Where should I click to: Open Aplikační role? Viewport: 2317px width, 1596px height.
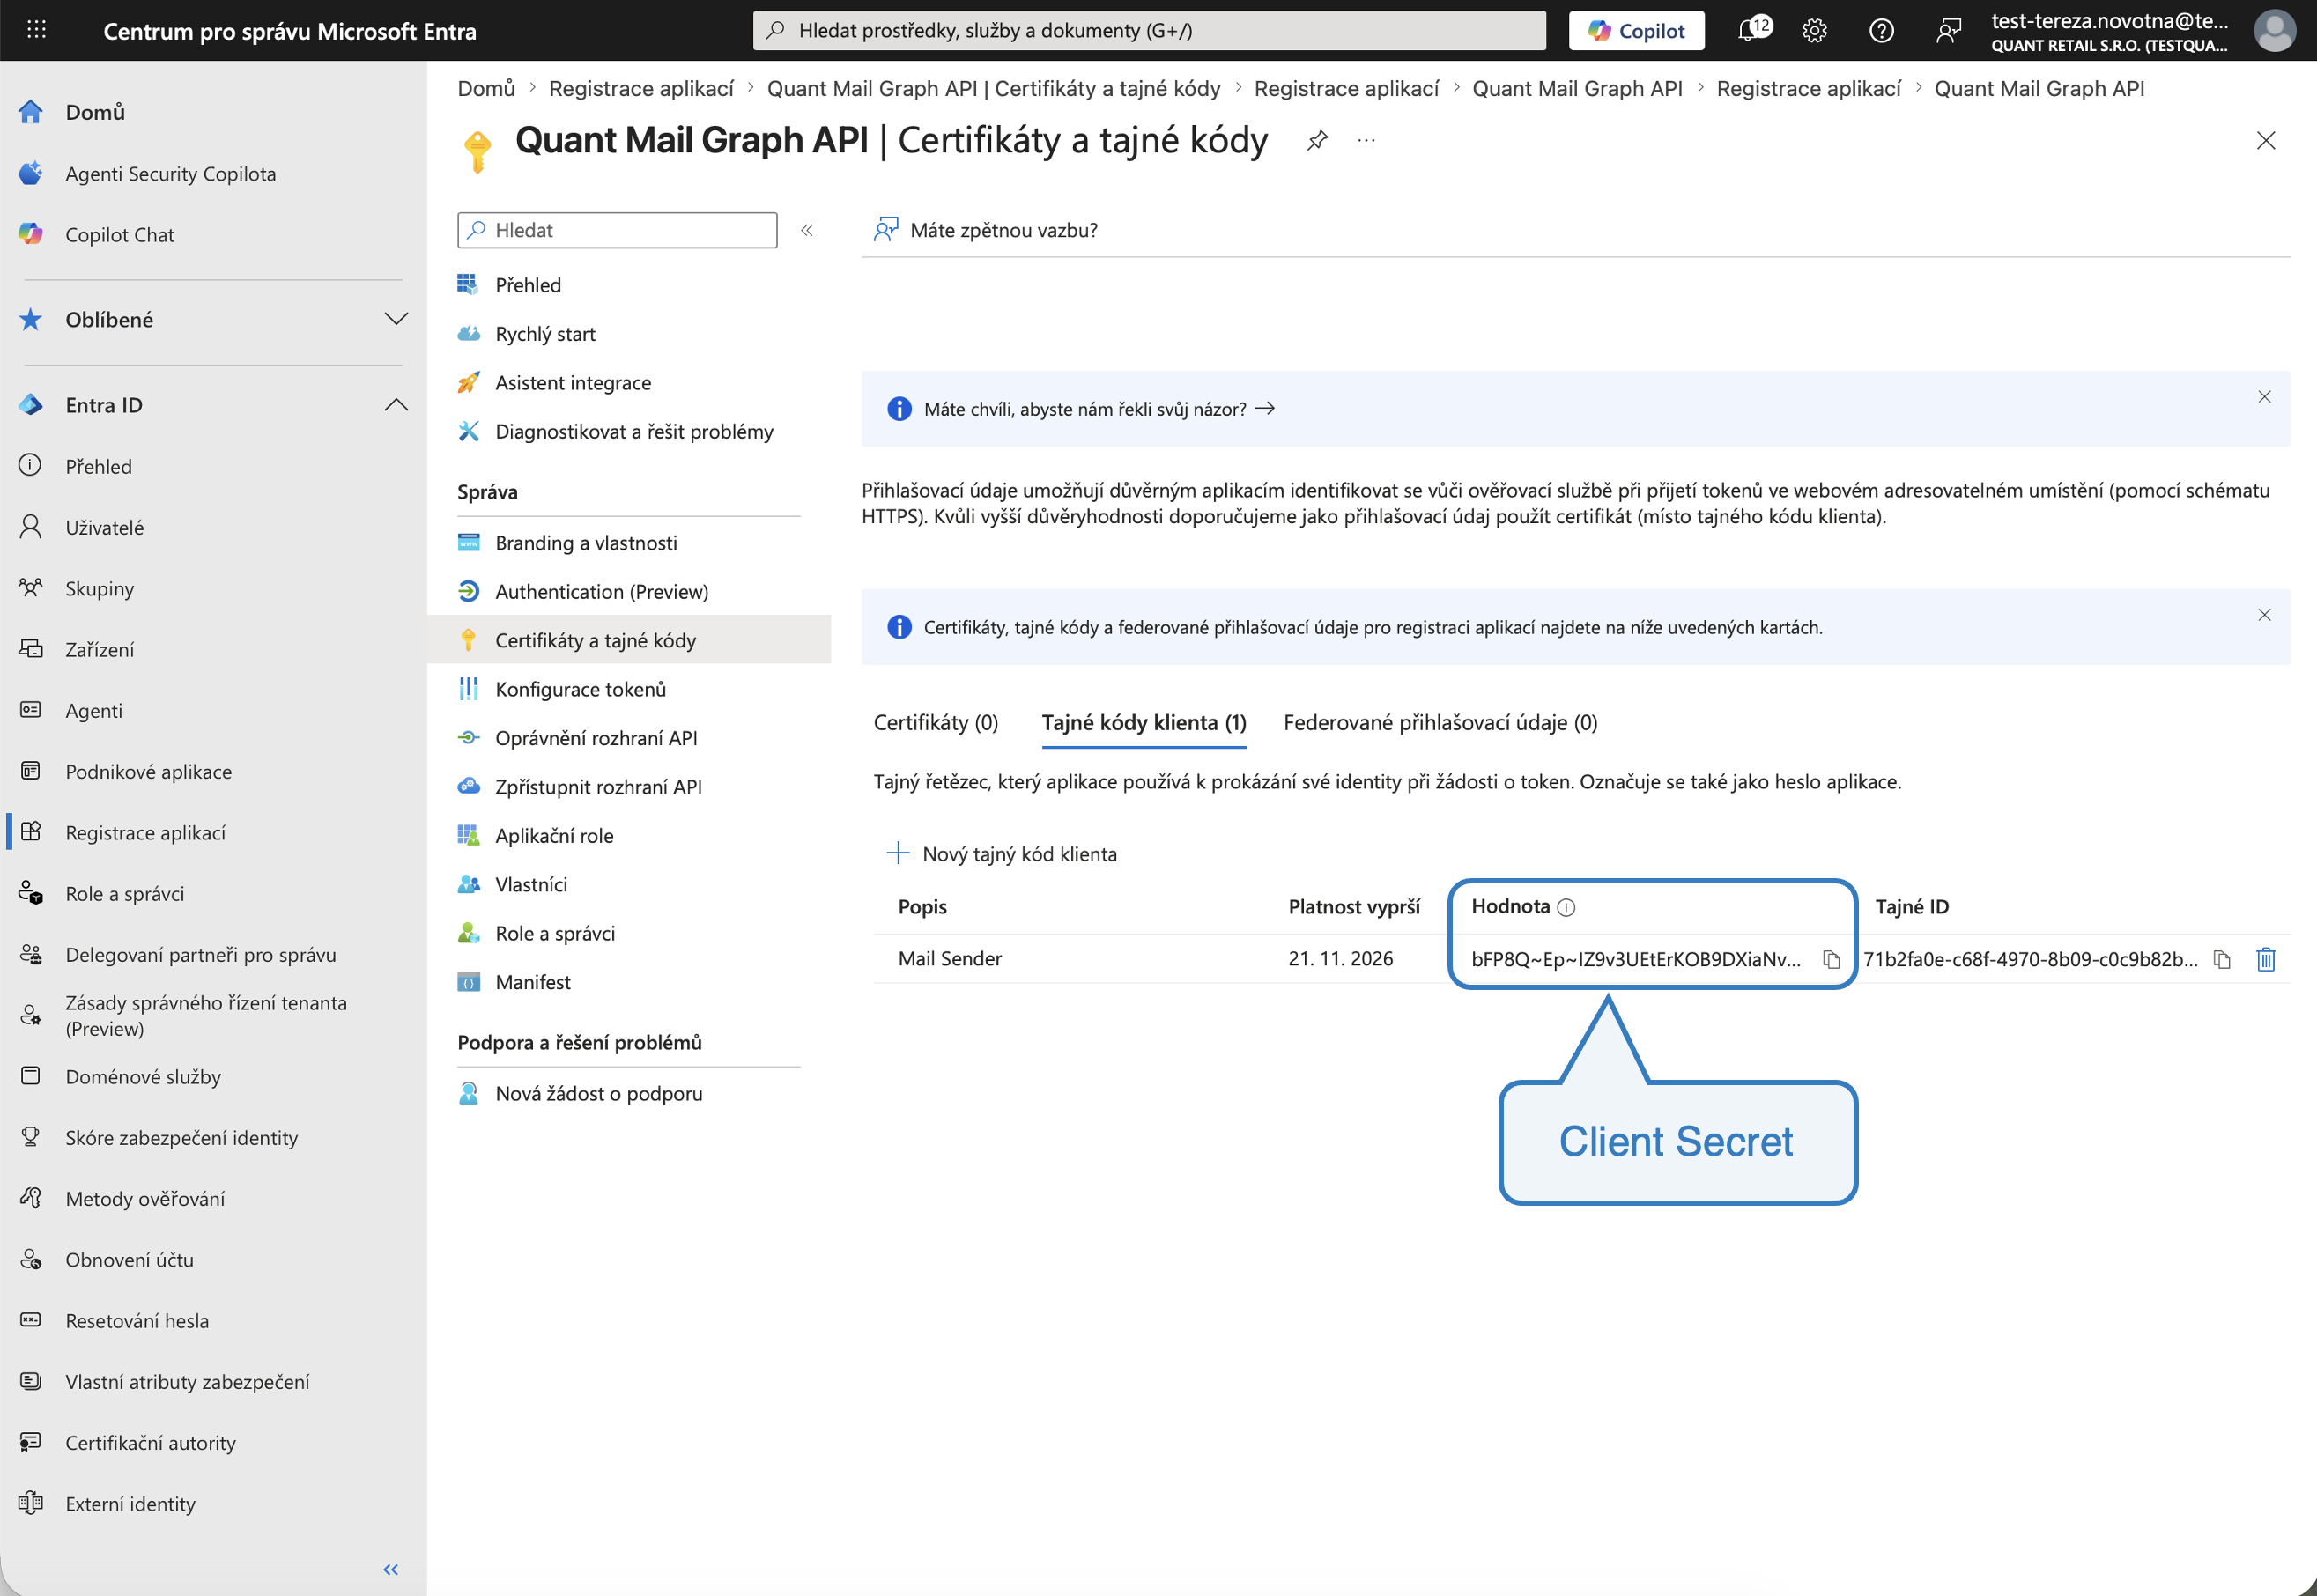(x=554, y=835)
